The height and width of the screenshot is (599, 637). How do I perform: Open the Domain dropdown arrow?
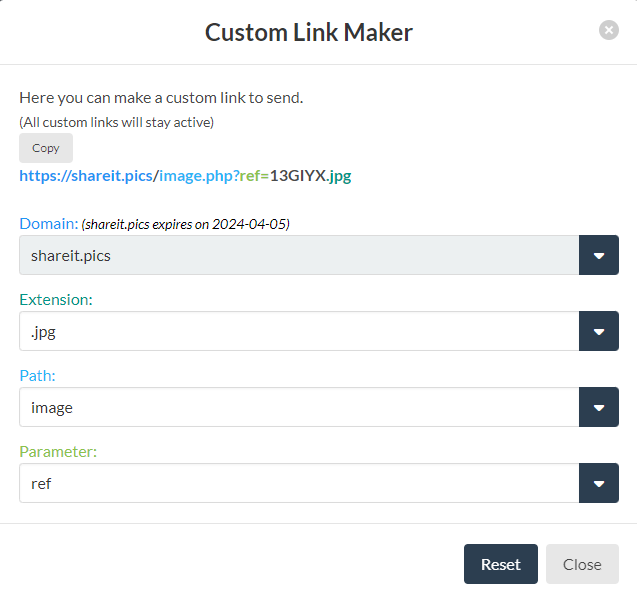point(599,255)
